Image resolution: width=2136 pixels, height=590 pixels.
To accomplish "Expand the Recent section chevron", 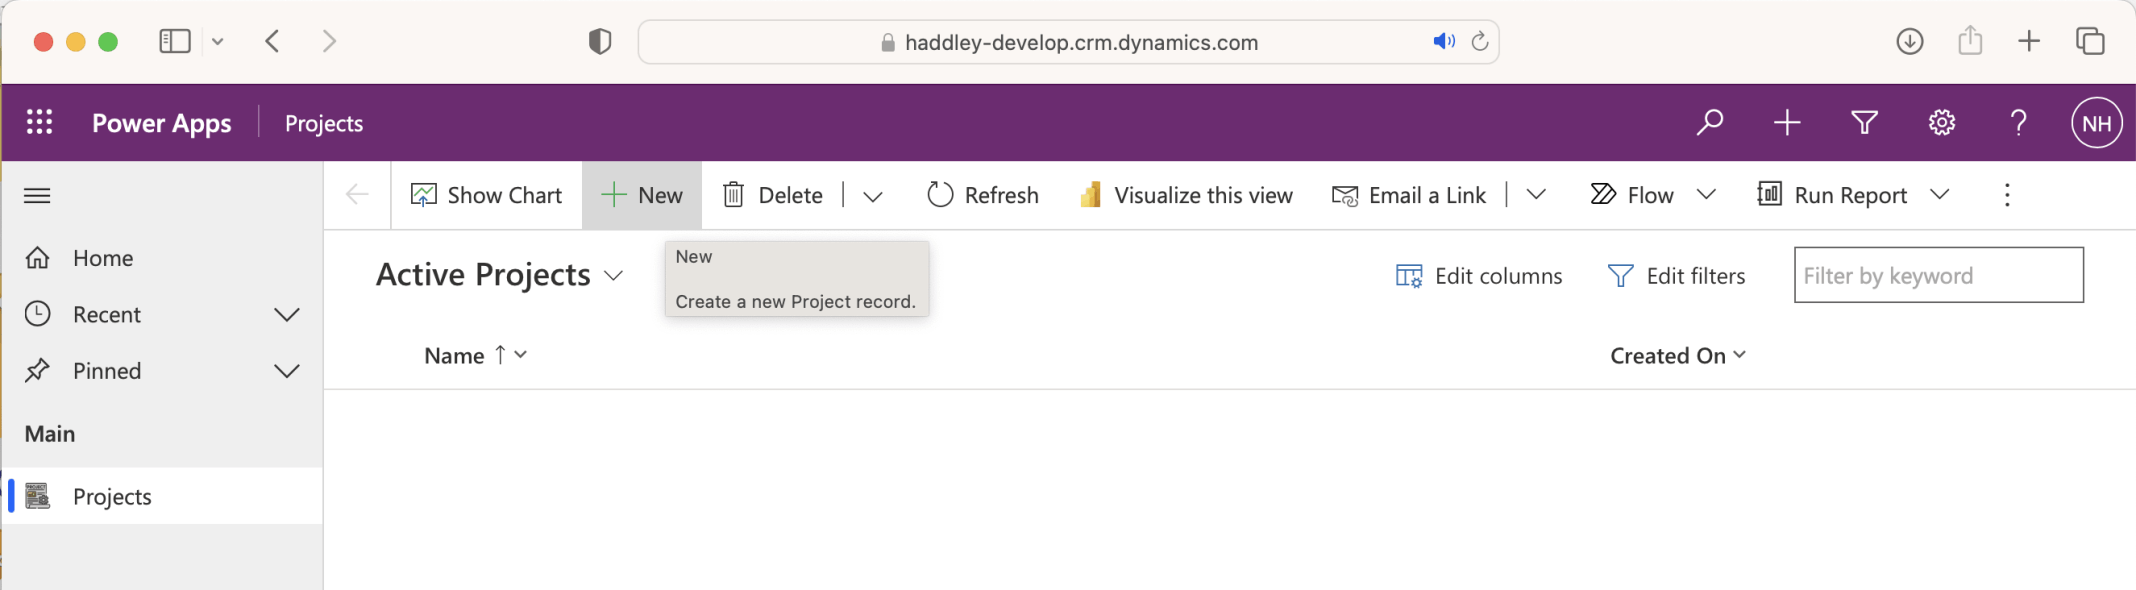I will (287, 315).
